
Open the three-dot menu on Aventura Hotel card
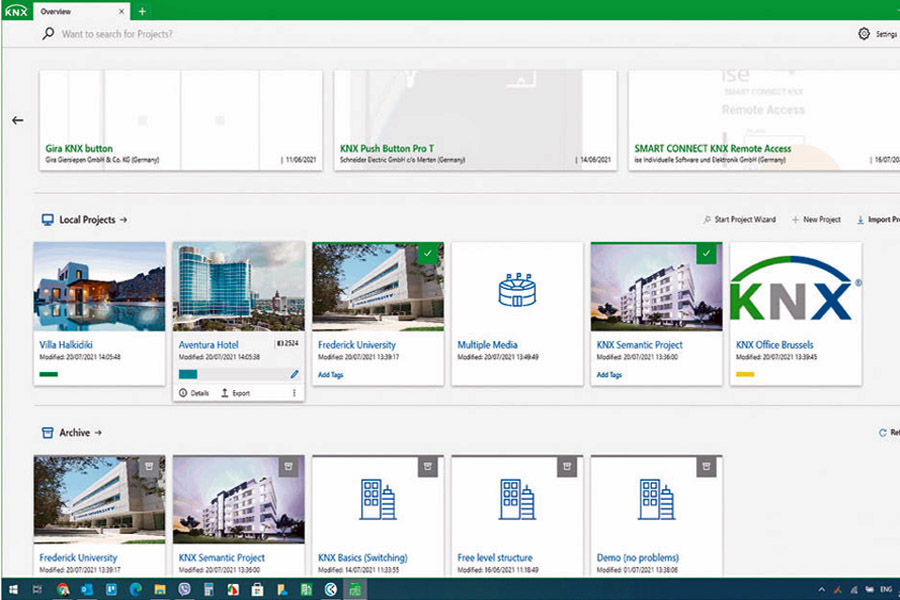294,393
